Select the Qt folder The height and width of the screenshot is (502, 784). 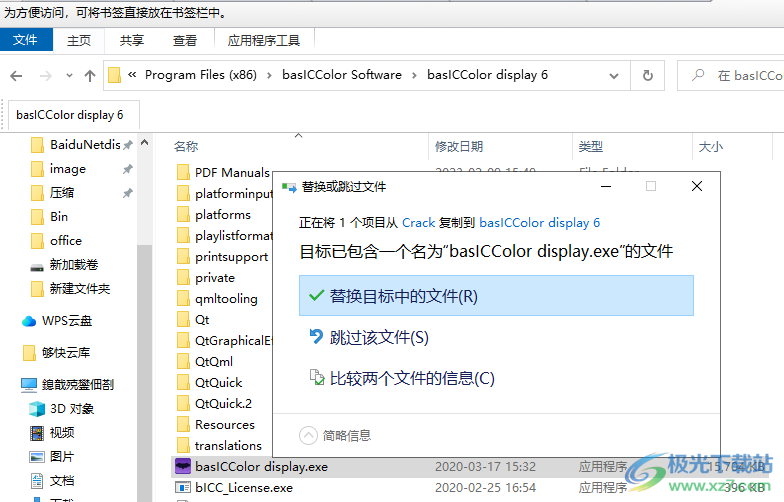coord(202,320)
